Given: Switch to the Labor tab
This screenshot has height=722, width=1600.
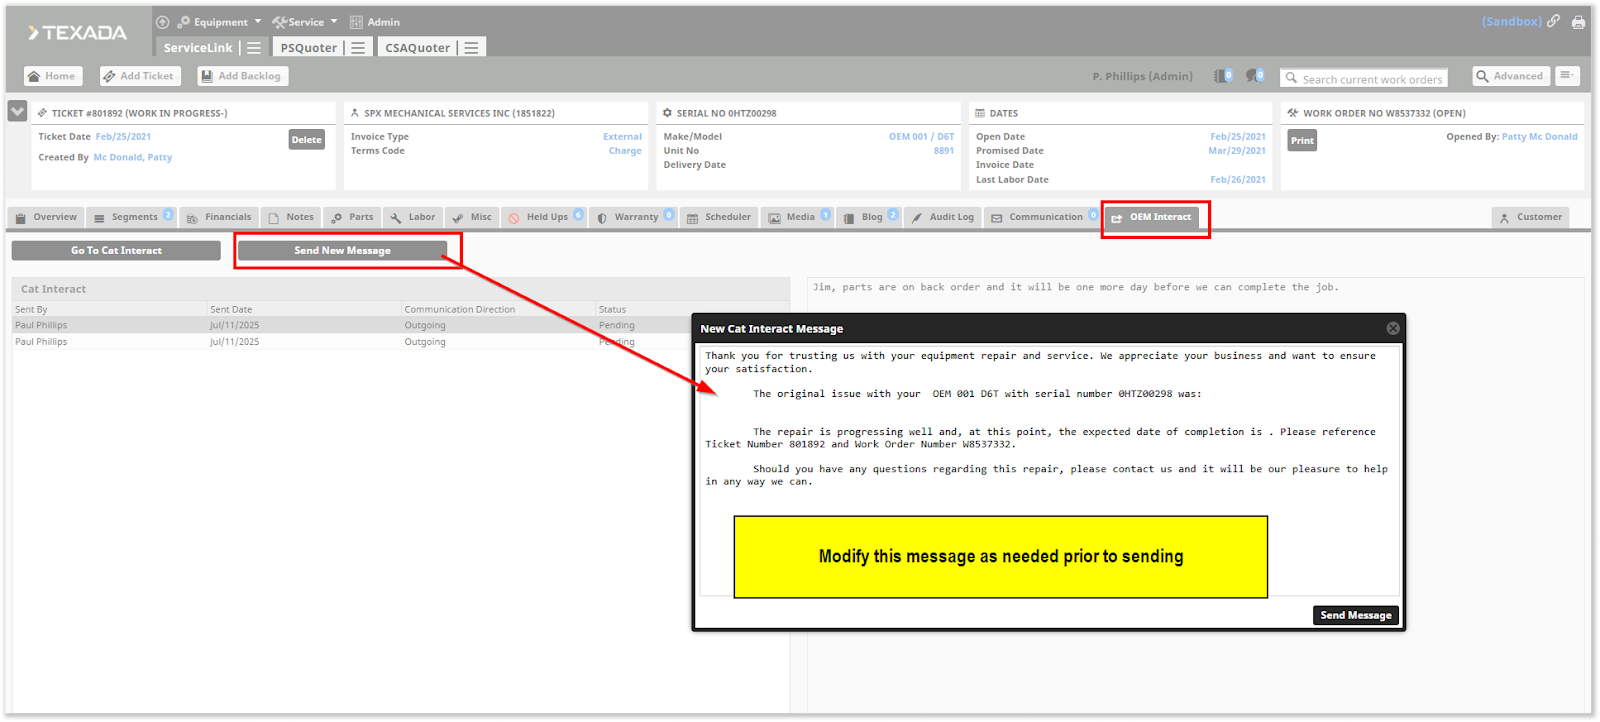Looking at the screenshot, I should coord(413,217).
